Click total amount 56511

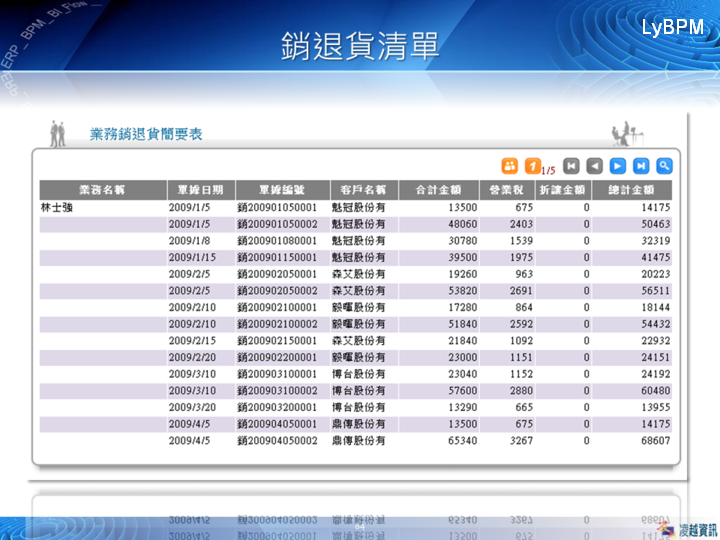[656, 291]
